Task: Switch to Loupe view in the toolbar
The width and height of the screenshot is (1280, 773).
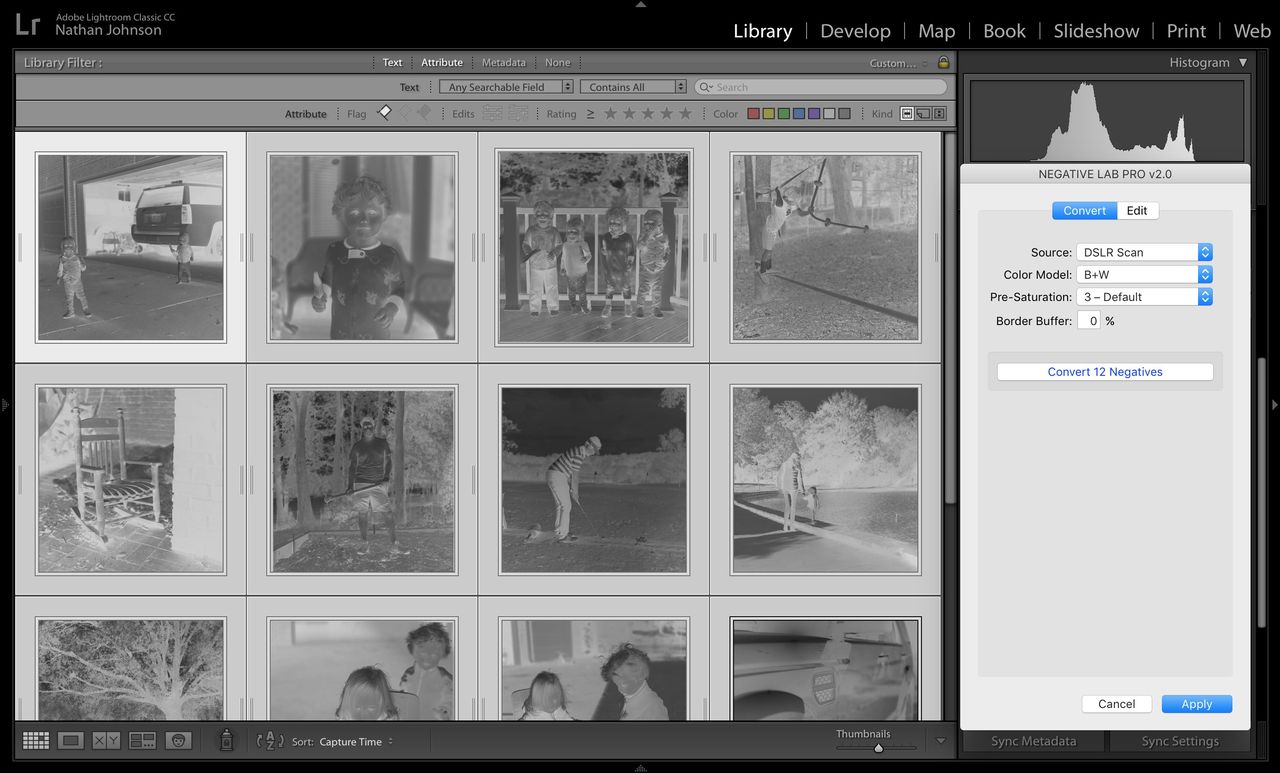Action: 70,741
